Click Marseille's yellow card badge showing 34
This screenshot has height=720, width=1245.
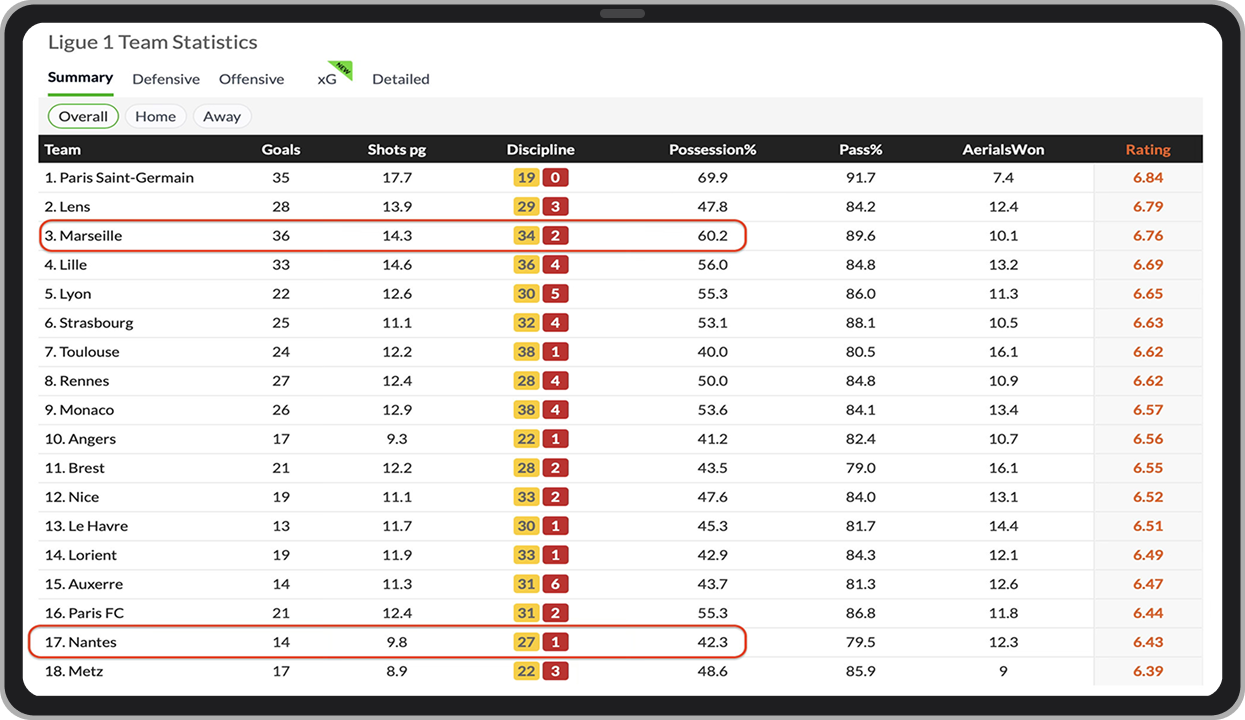coord(526,236)
